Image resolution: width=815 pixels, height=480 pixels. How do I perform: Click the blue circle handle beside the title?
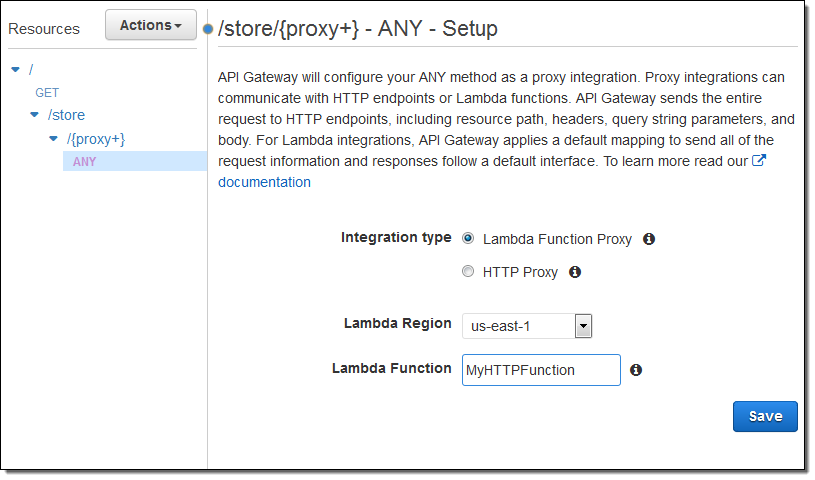[x=208, y=28]
